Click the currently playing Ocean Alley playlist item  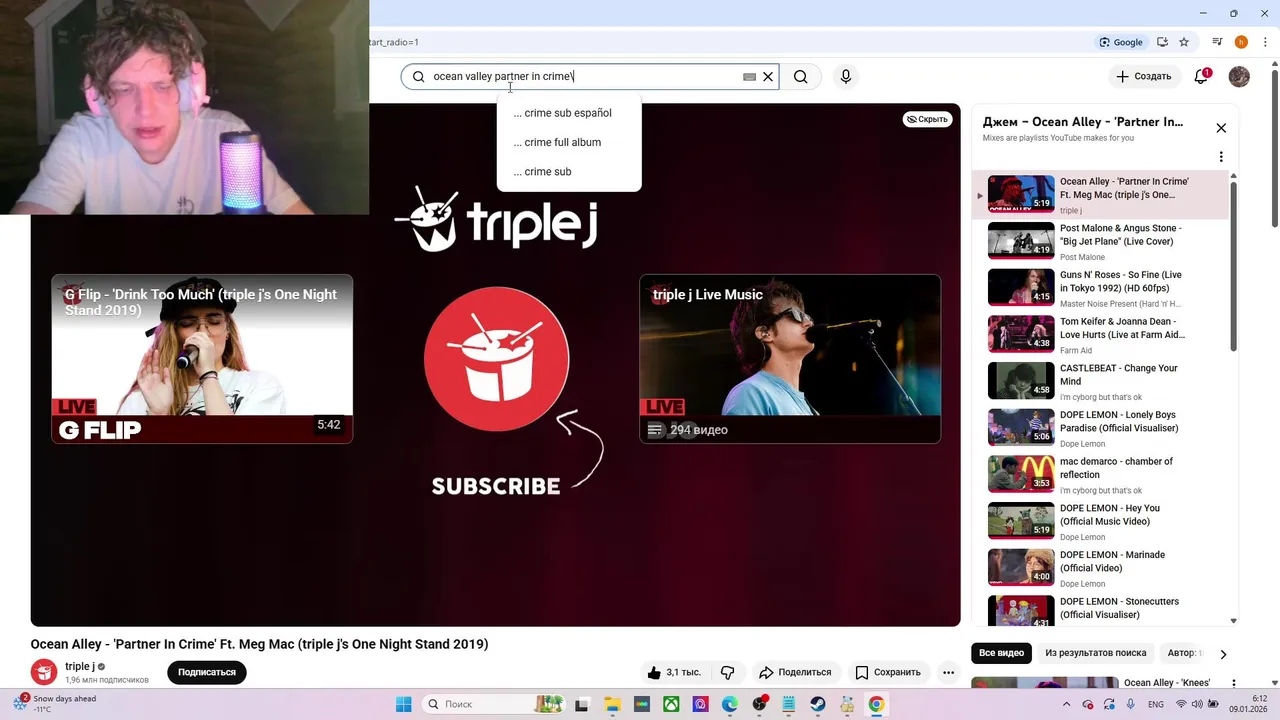(x=1100, y=195)
